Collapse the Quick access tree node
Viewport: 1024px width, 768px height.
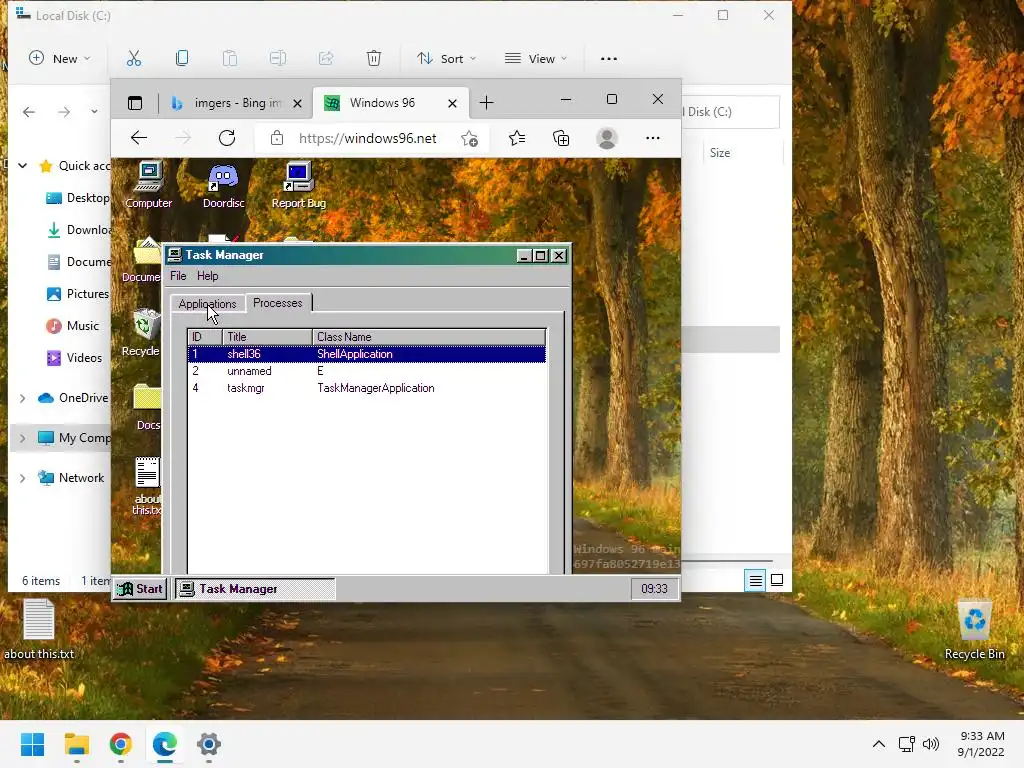(23, 166)
